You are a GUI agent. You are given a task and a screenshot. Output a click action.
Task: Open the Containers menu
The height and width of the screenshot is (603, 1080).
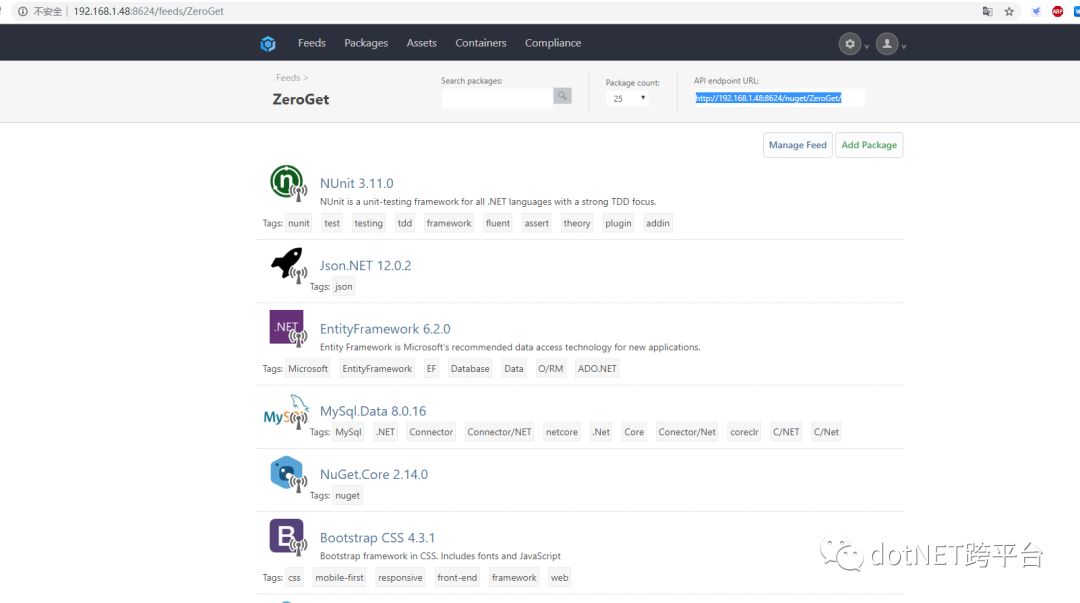[481, 43]
